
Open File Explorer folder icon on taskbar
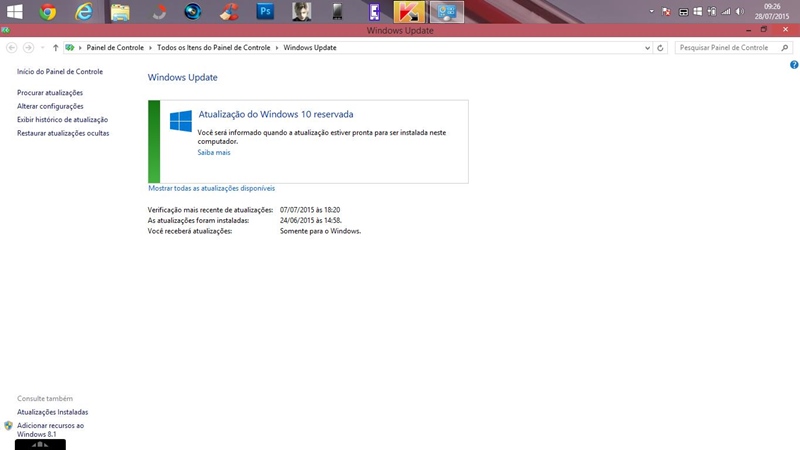tap(120, 12)
